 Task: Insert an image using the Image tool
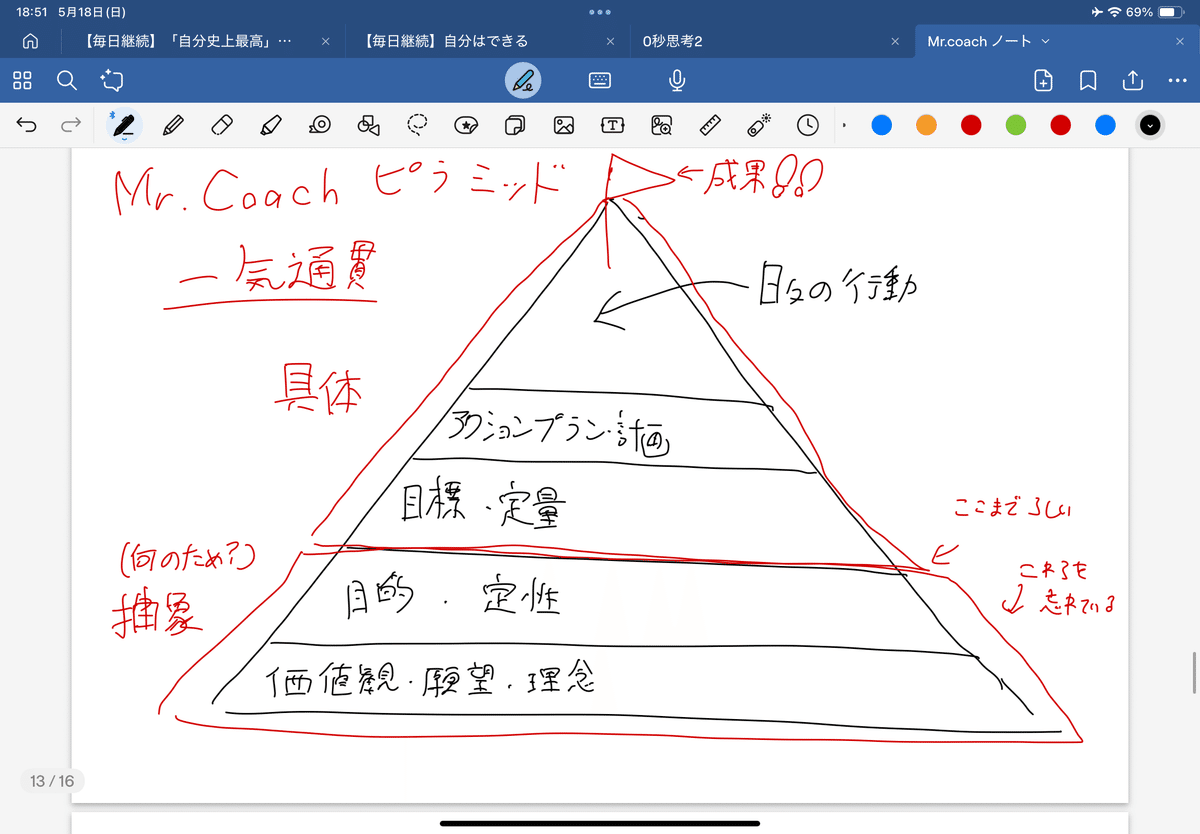[564, 125]
